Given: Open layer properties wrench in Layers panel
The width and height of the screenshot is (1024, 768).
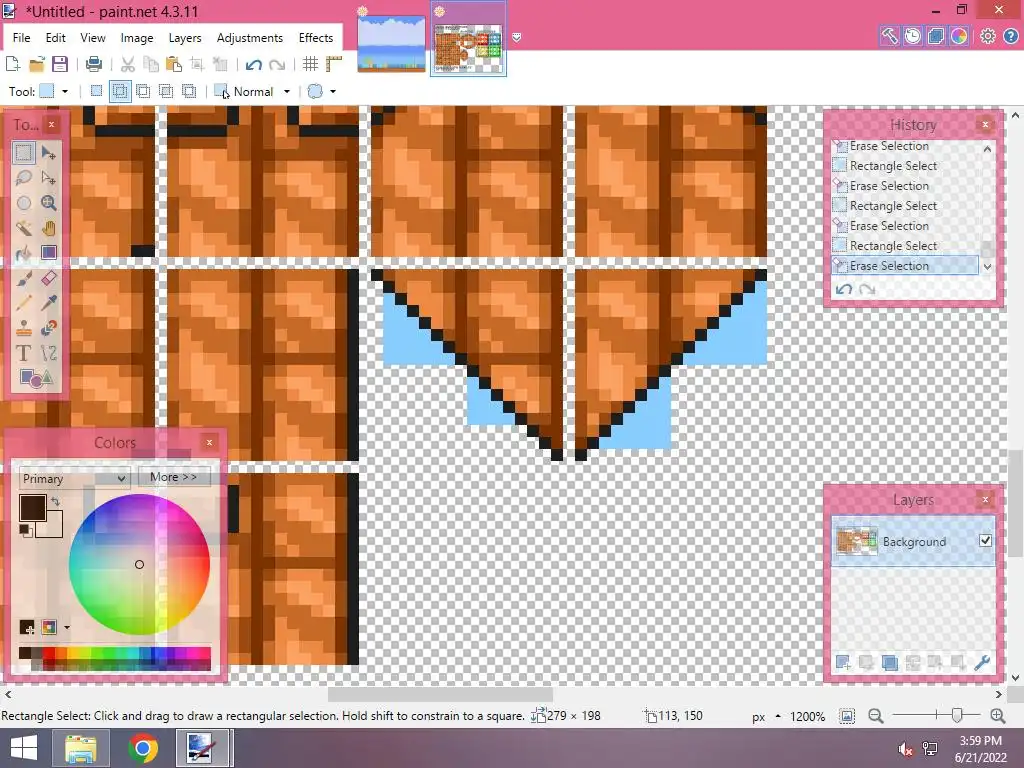Looking at the screenshot, I should tap(982, 663).
